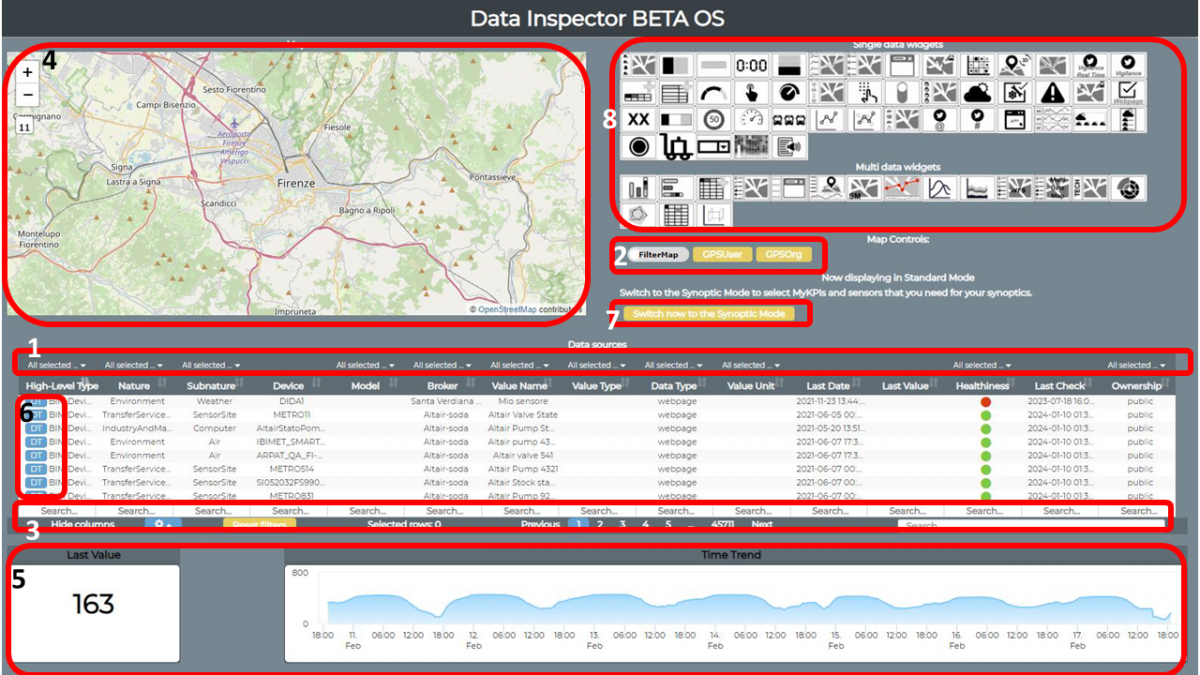The height and width of the screenshot is (675, 1200).
Task: Sort table by Healthiness column header
Action: click(982, 386)
